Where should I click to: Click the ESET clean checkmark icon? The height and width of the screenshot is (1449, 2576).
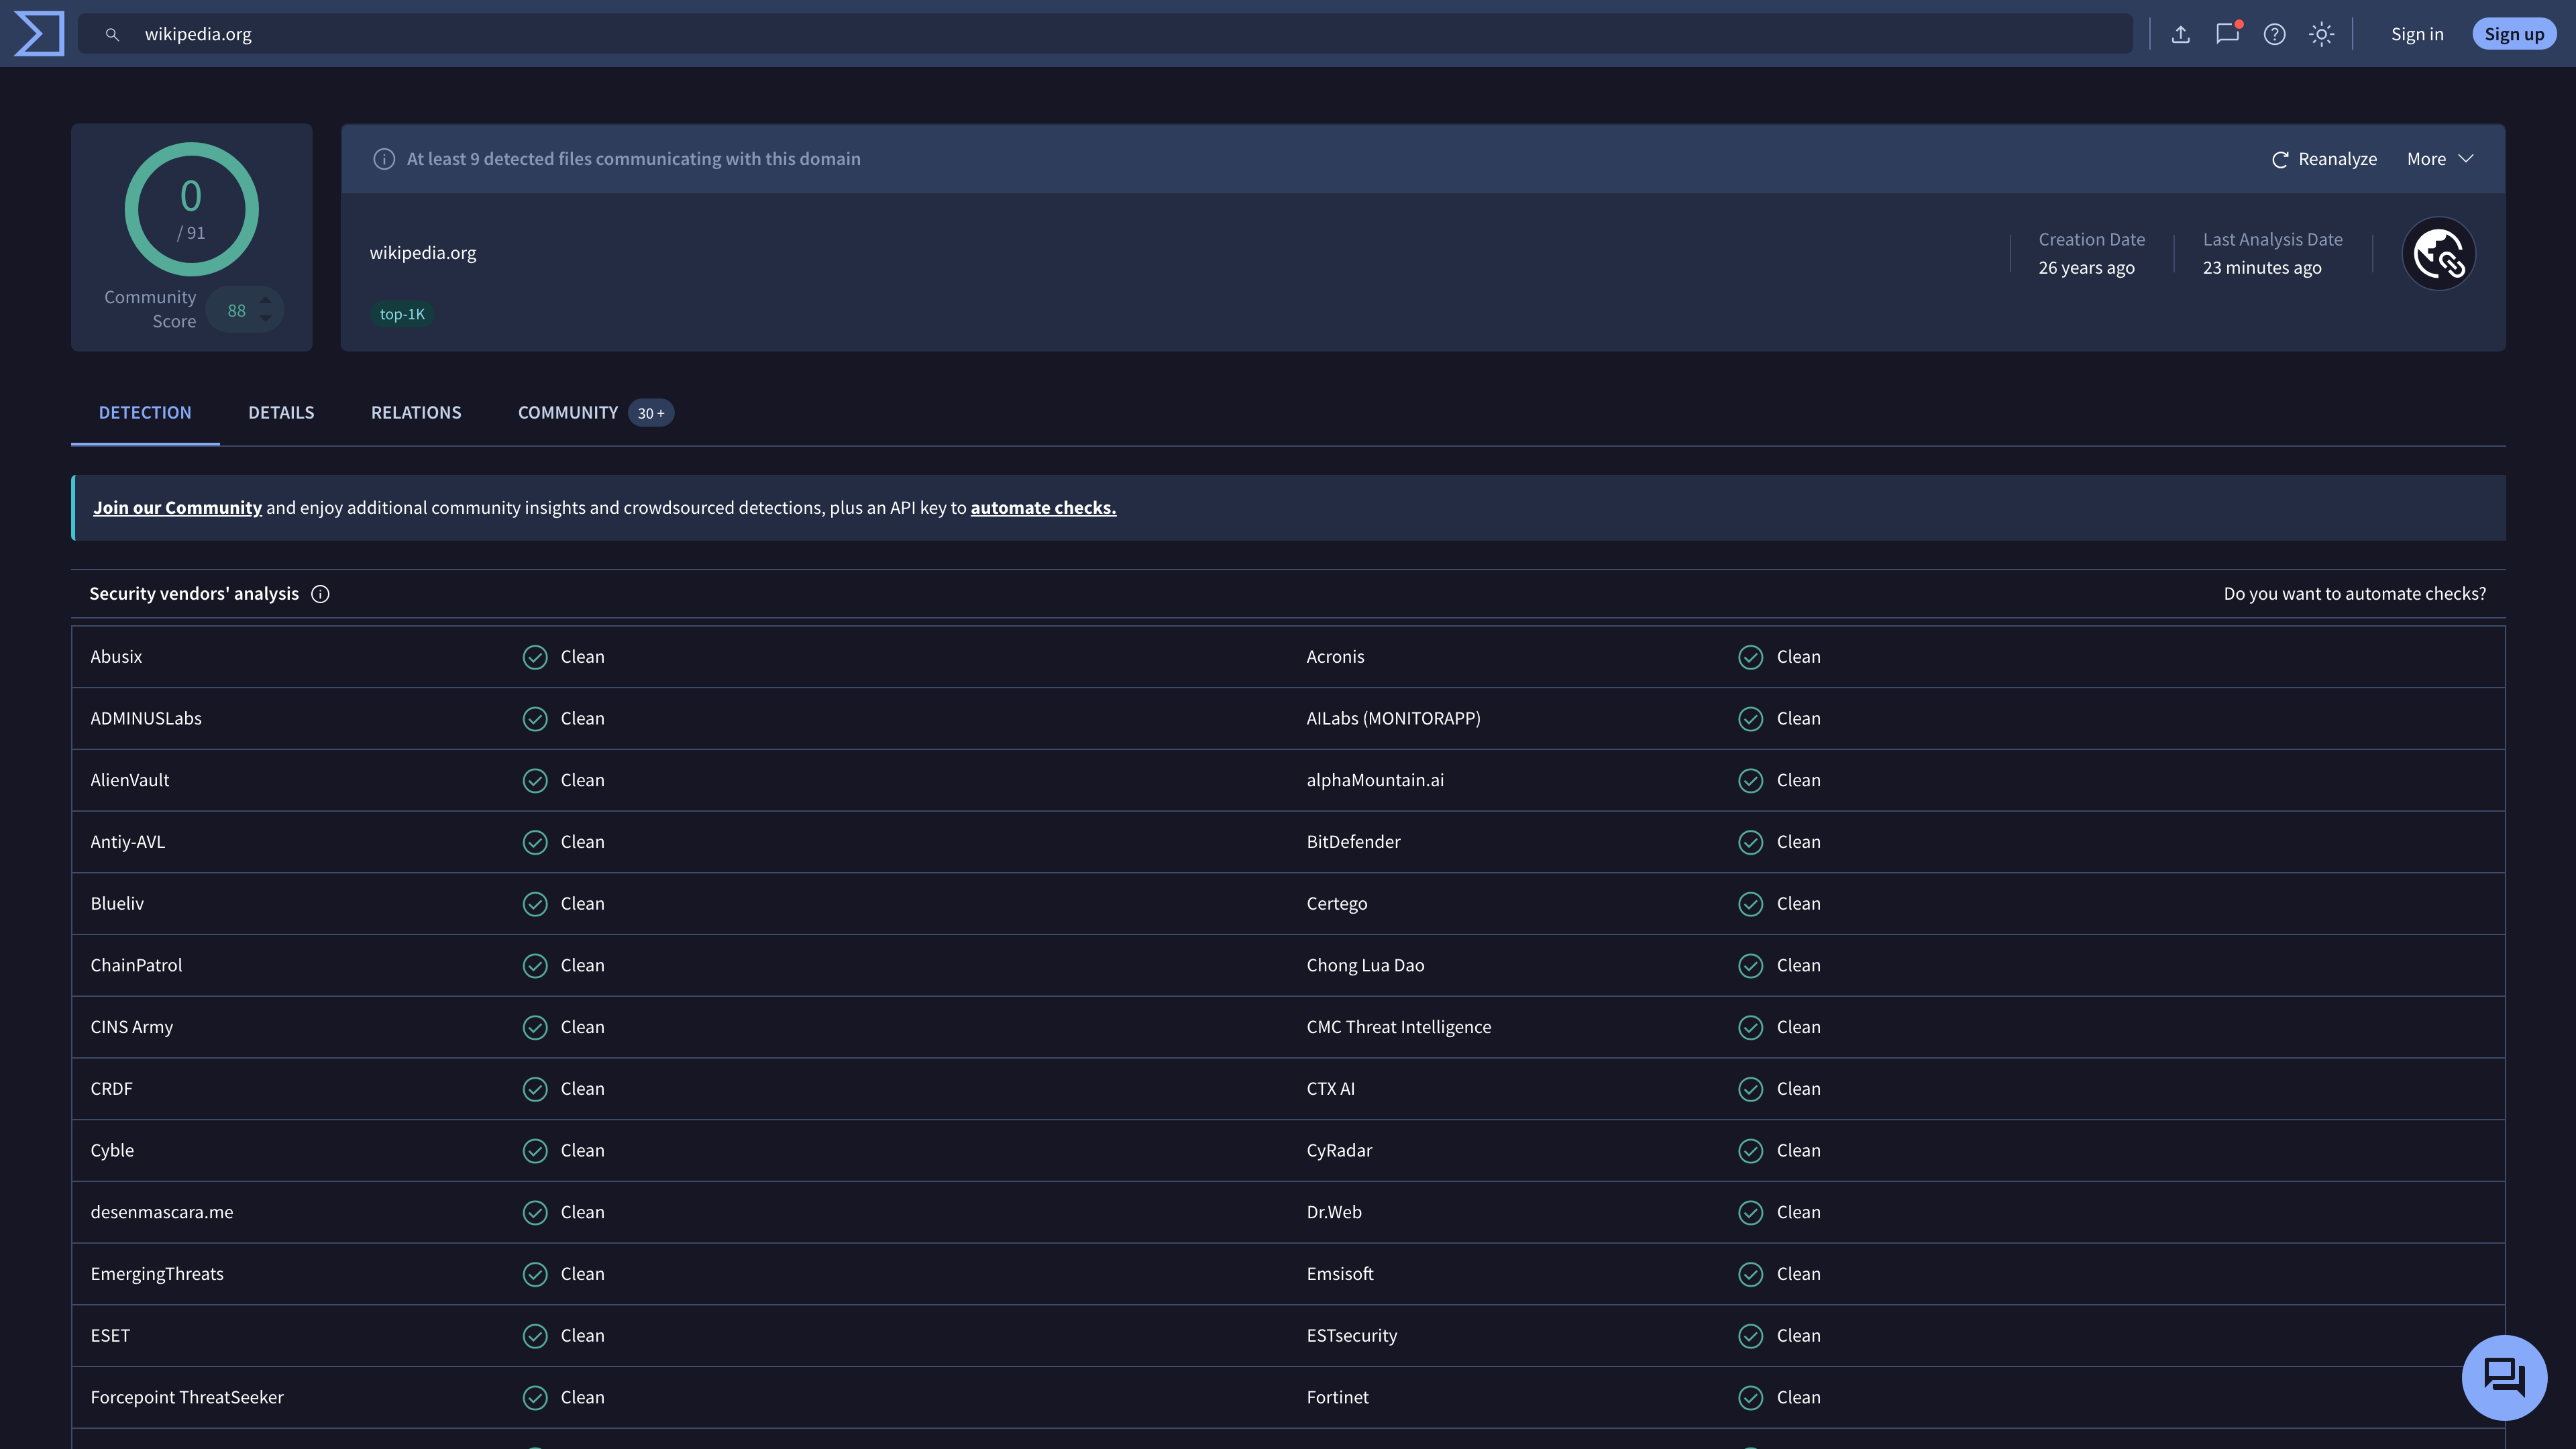click(x=535, y=1336)
